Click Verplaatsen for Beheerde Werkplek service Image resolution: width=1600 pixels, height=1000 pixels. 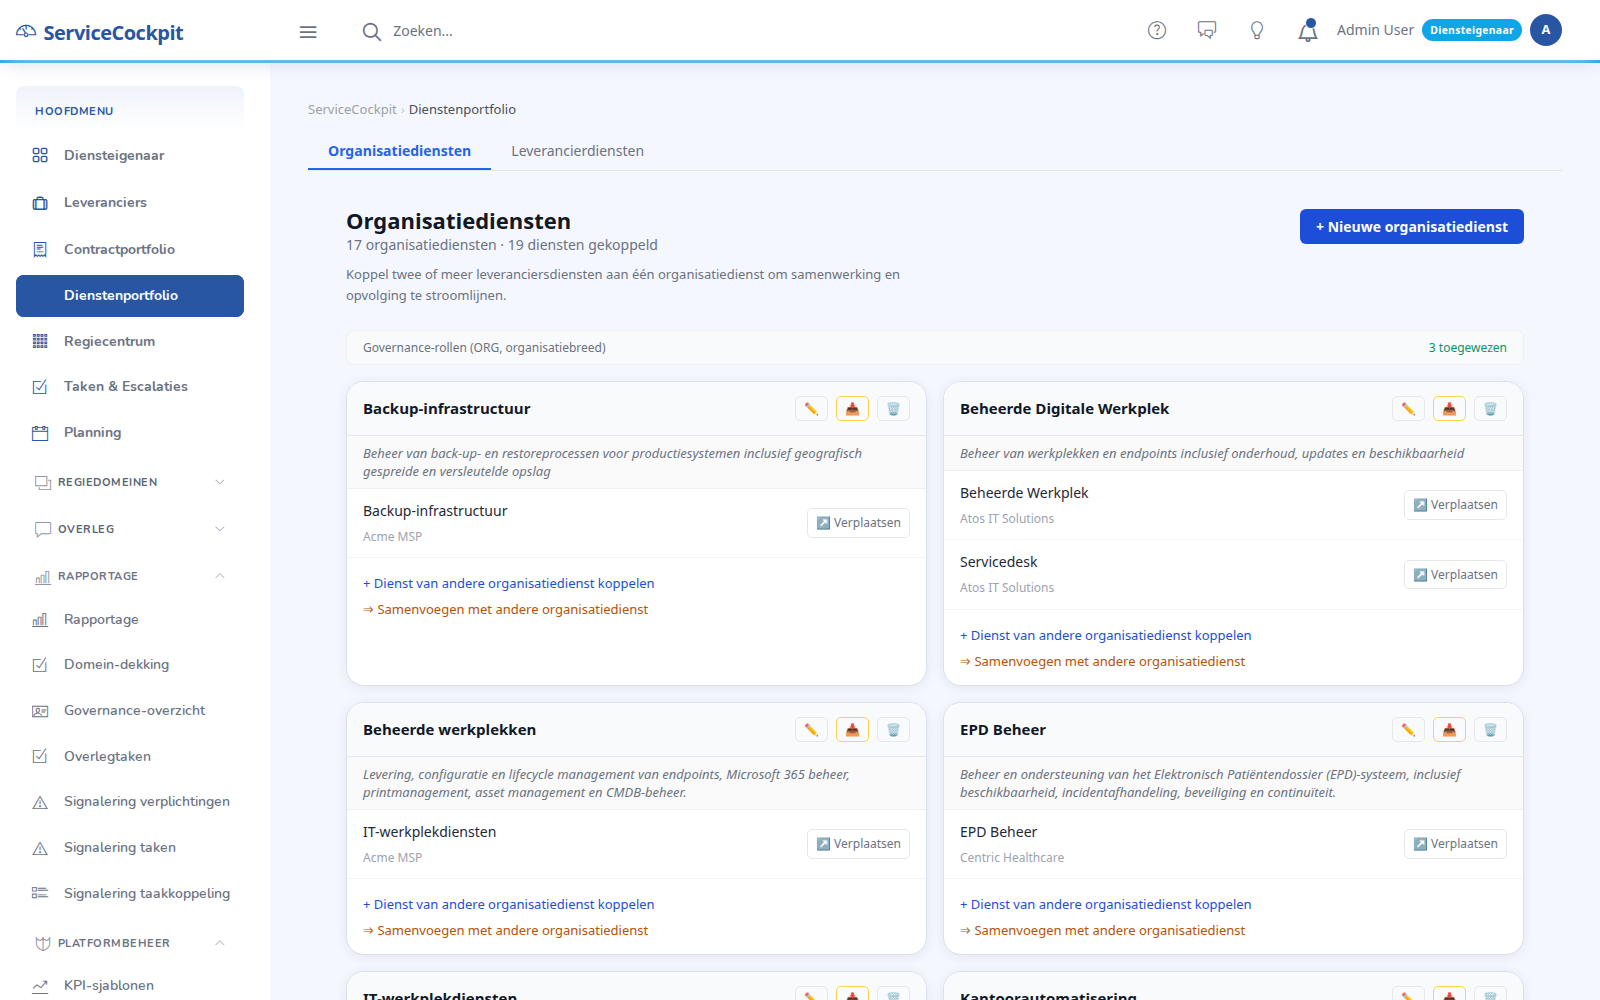point(1455,505)
